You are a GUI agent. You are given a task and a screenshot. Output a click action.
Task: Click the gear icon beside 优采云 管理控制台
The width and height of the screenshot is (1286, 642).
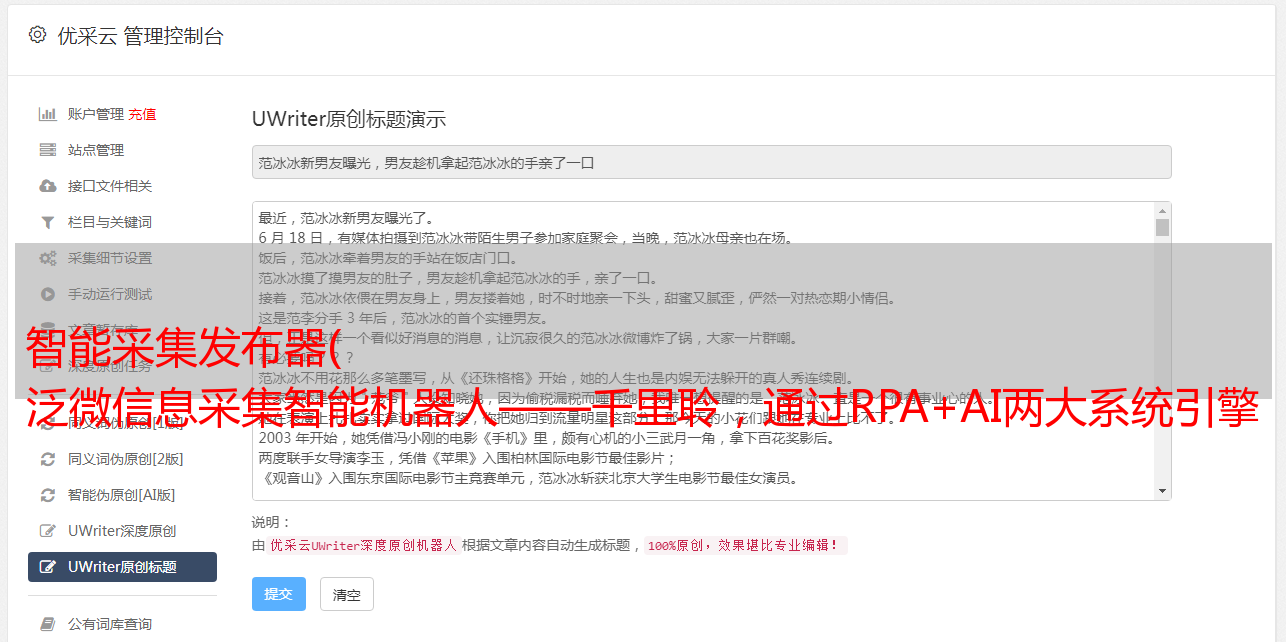37,35
